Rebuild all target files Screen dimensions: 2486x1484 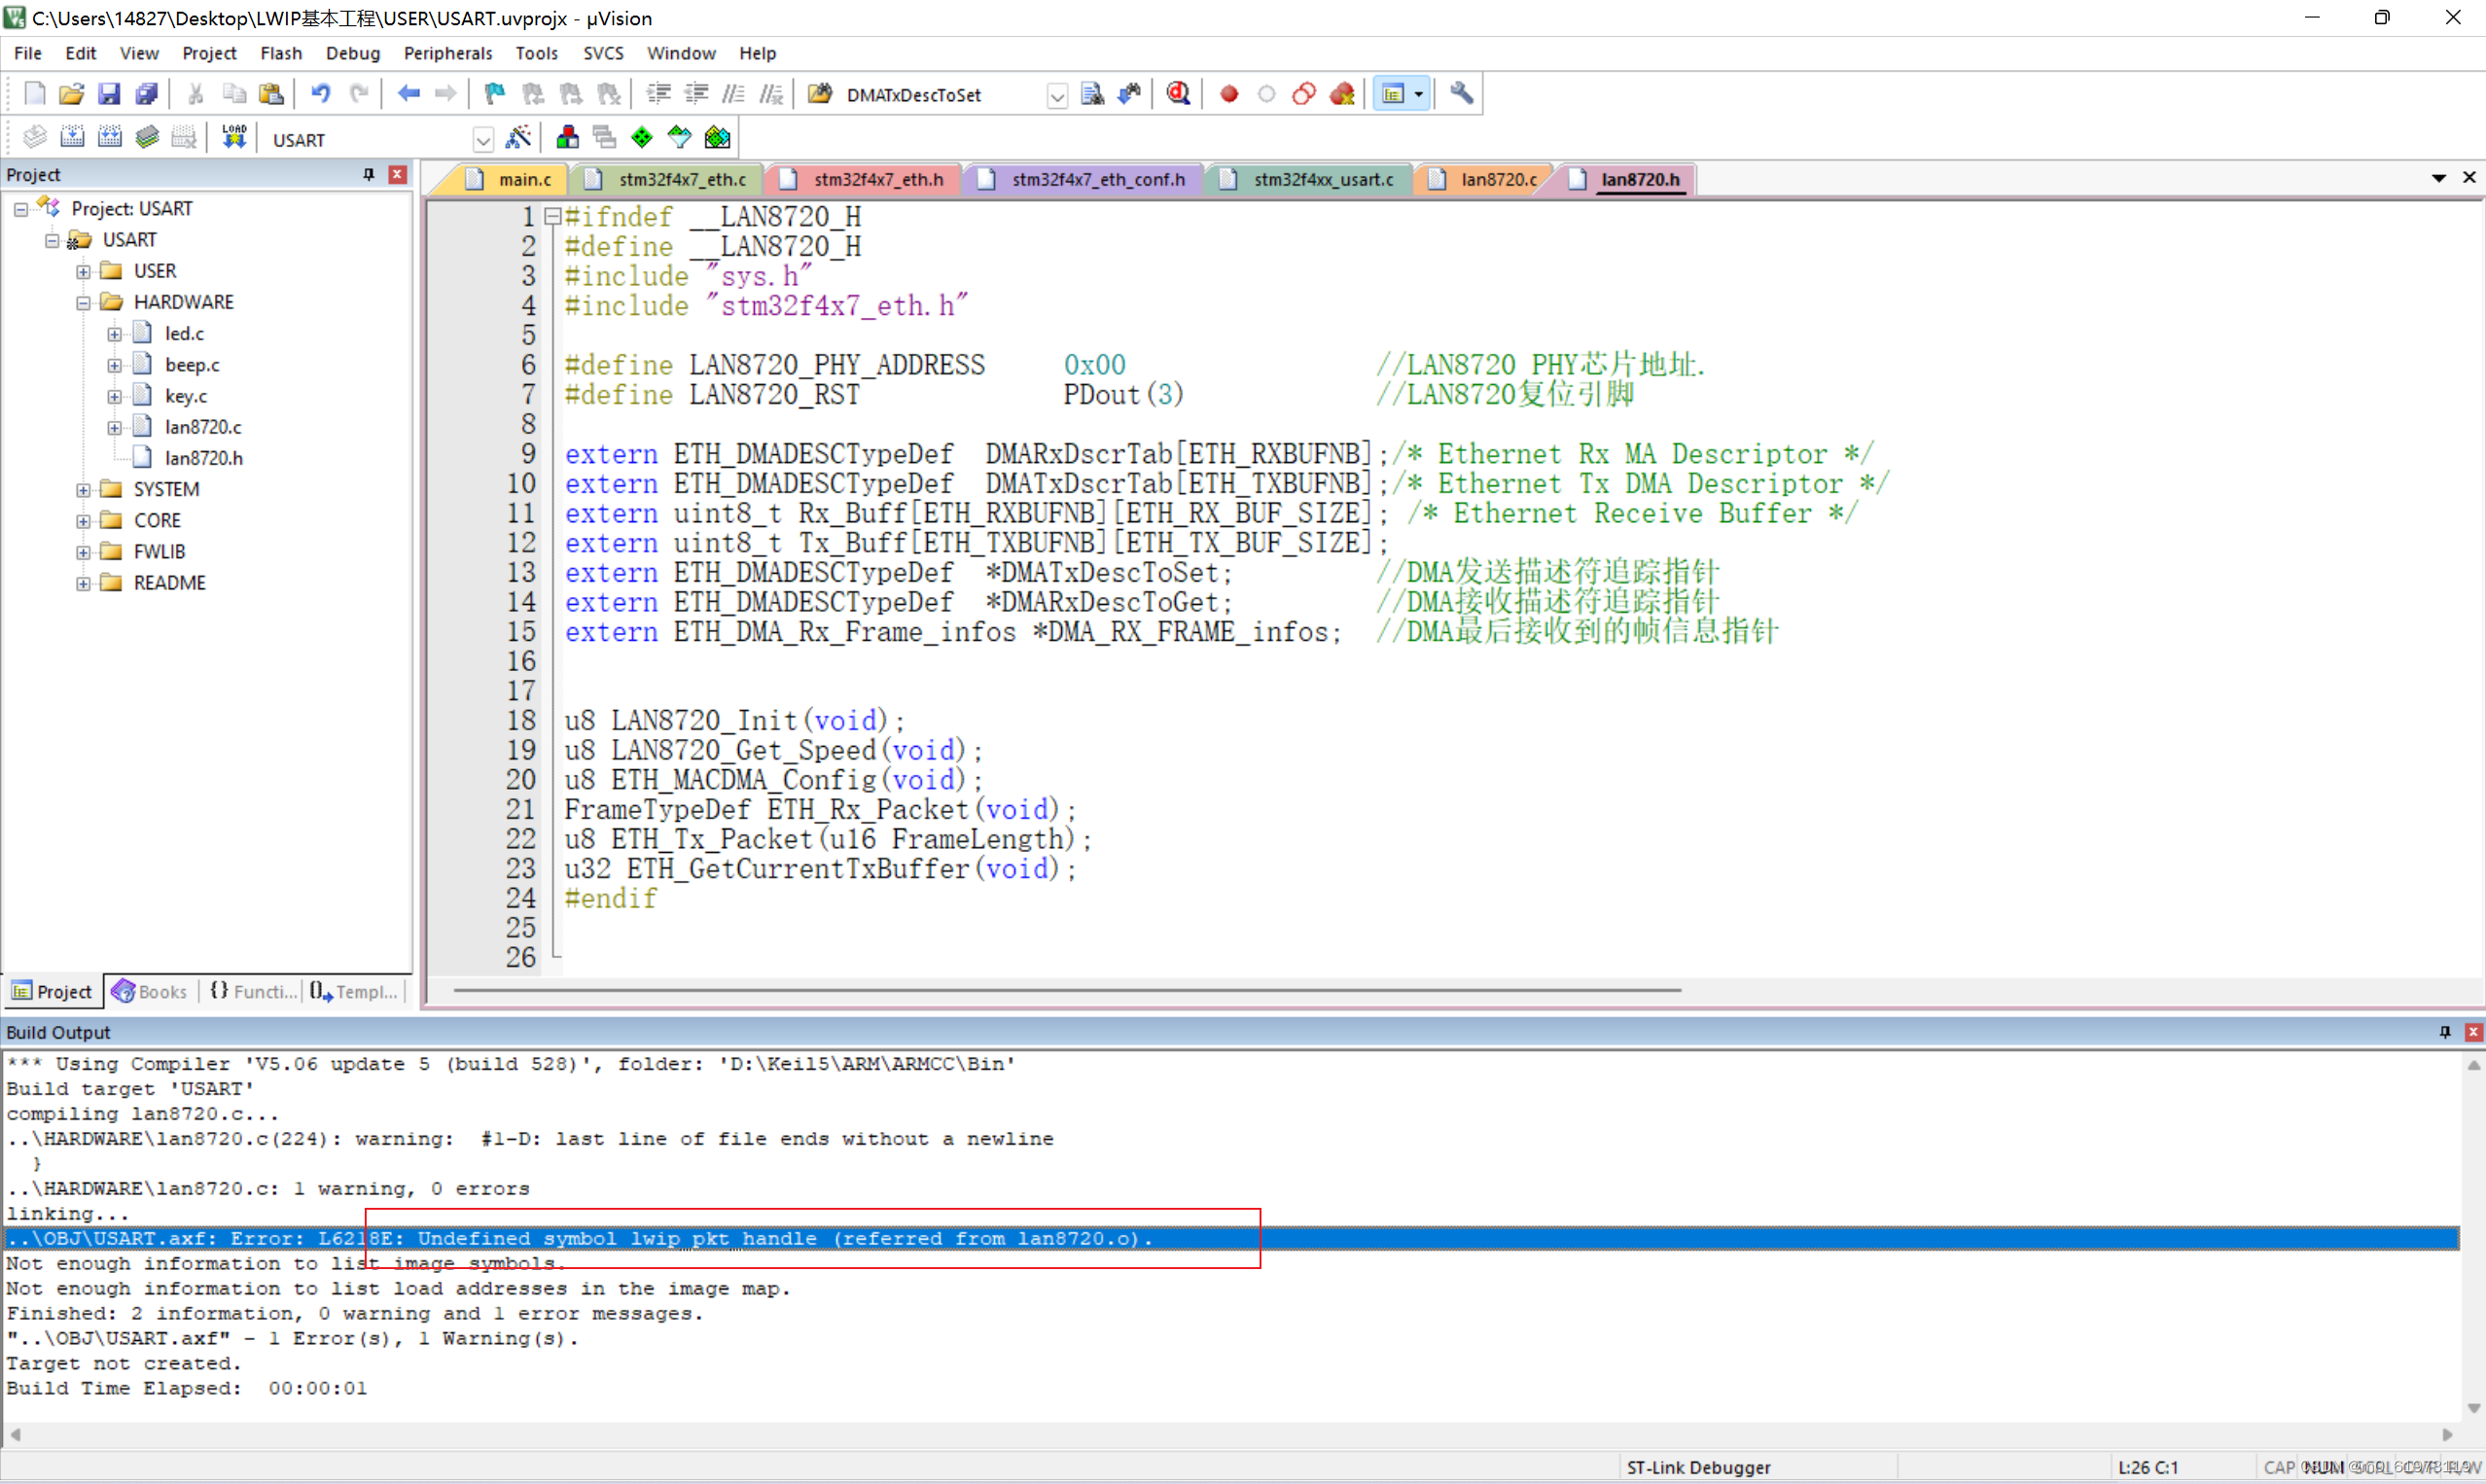[110, 137]
